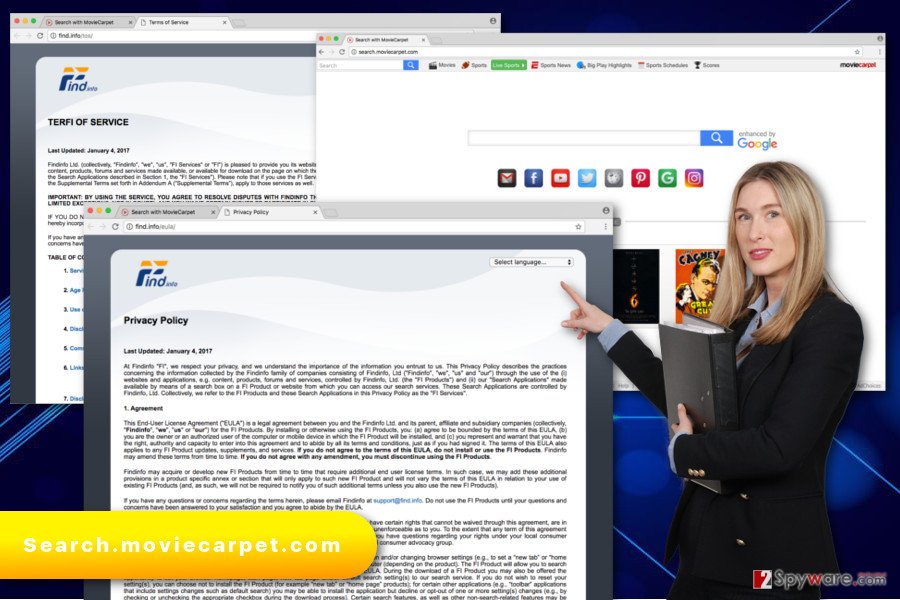This screenshot has width=900, height=600.
Task: Bookmark search.moviecarpet.com with the star icon
Action: [x=857, y=52]
